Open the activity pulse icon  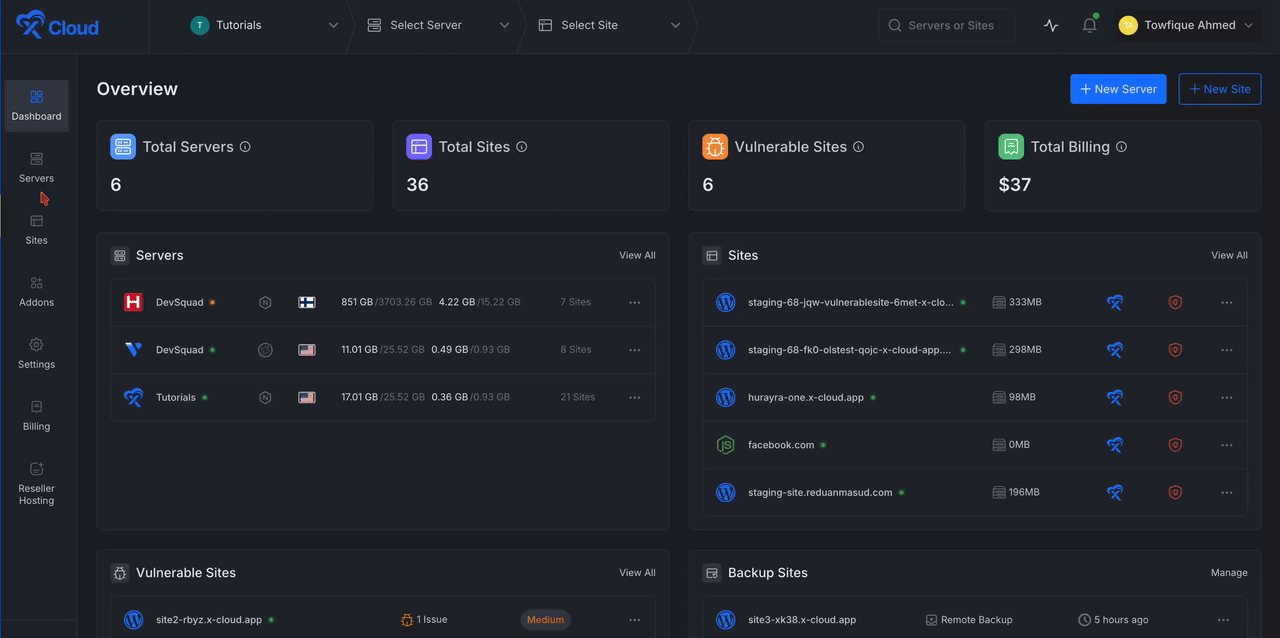(x=1050, y=26)
